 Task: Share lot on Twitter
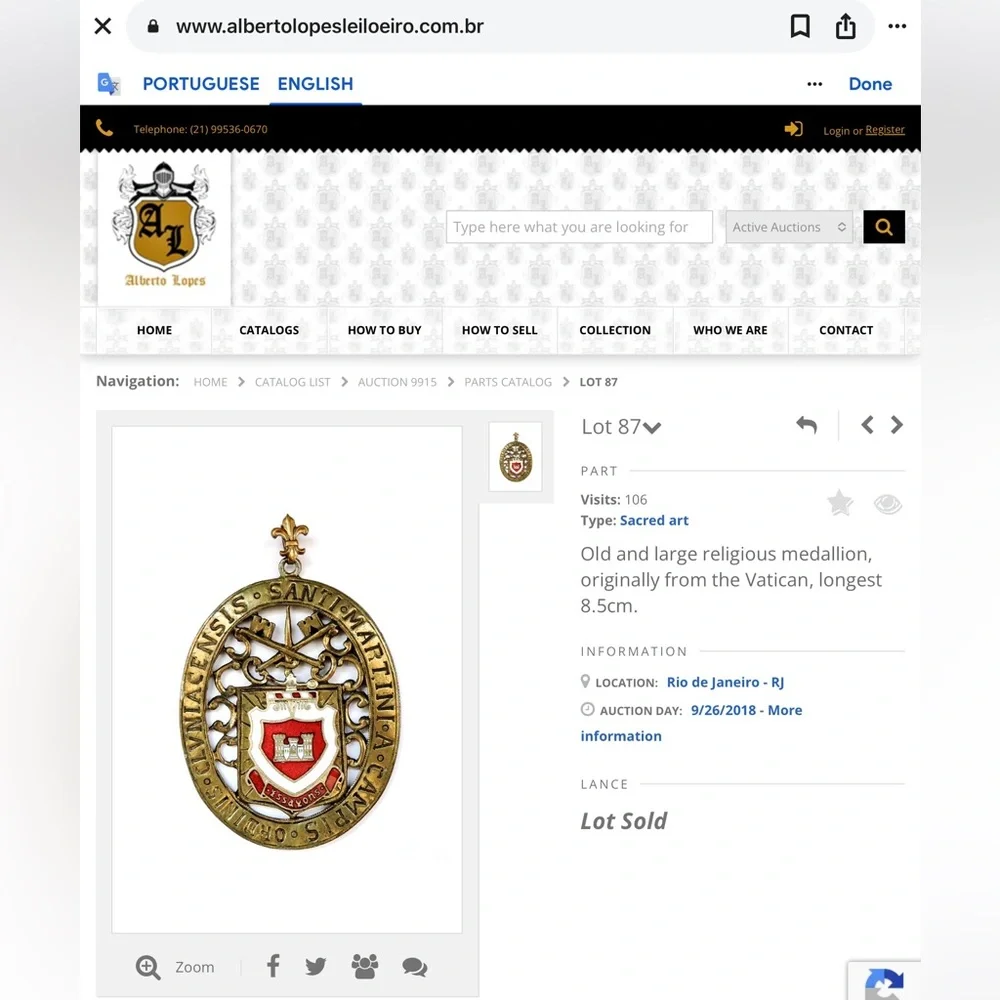(x=315, y=966)
